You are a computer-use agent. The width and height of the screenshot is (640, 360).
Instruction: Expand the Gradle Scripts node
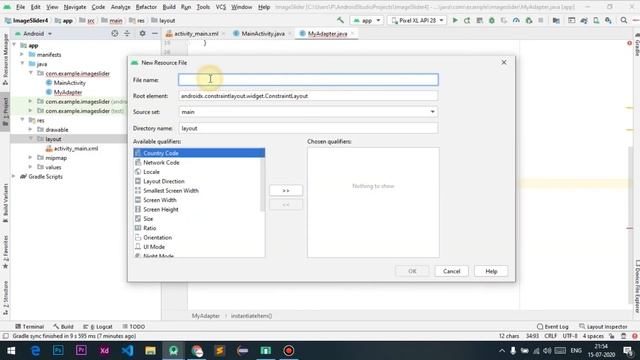pyautogui.click(x=14, y=176)
